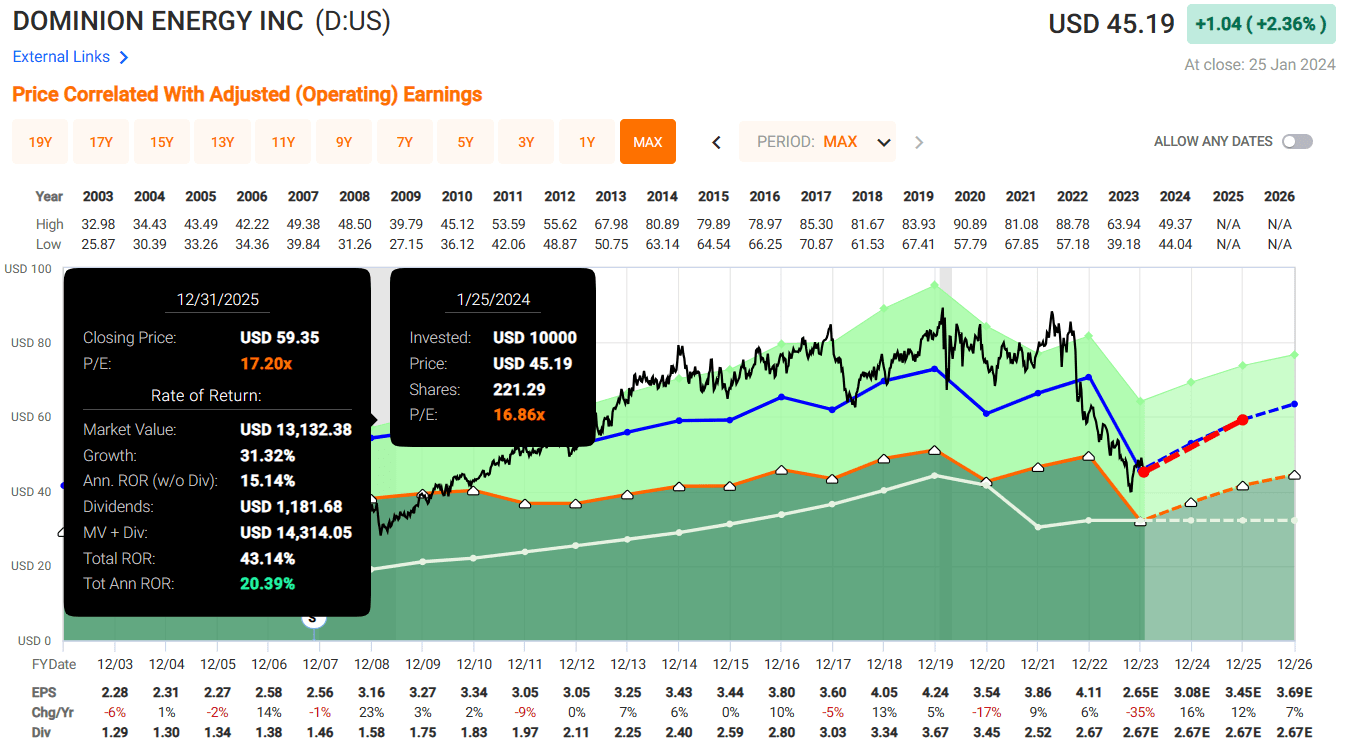Image resolution: width=1356 pixels, height=748 pixels.
Task: Click the left chevron beside the Period selector
Action: click(716, 141)
